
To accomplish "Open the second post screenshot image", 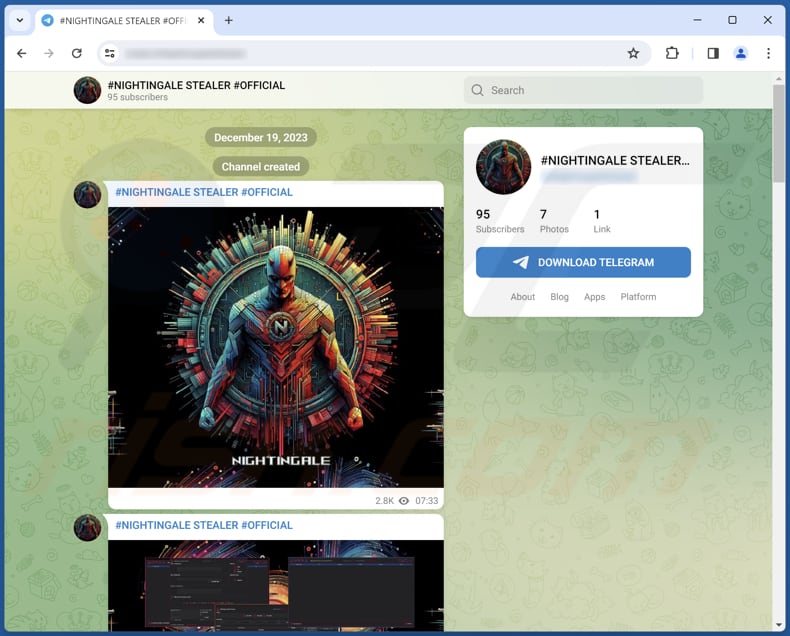I will 276,586.
